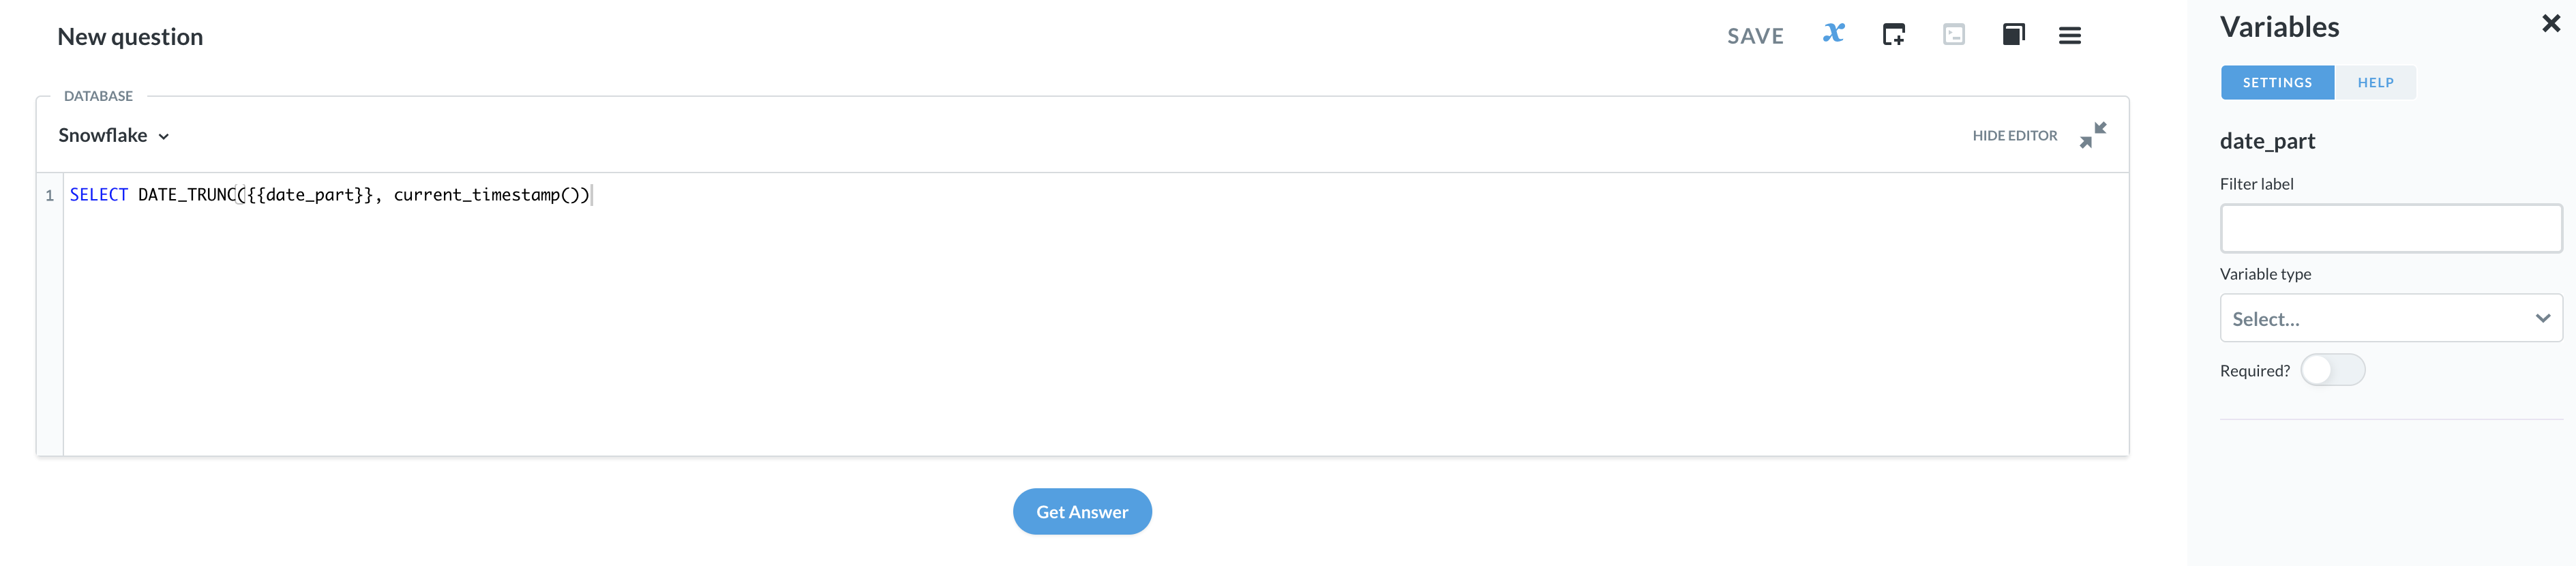2576x566 pixels.
Task: Open the variables sidebar via the x icon
Action: click(1833, 35)
